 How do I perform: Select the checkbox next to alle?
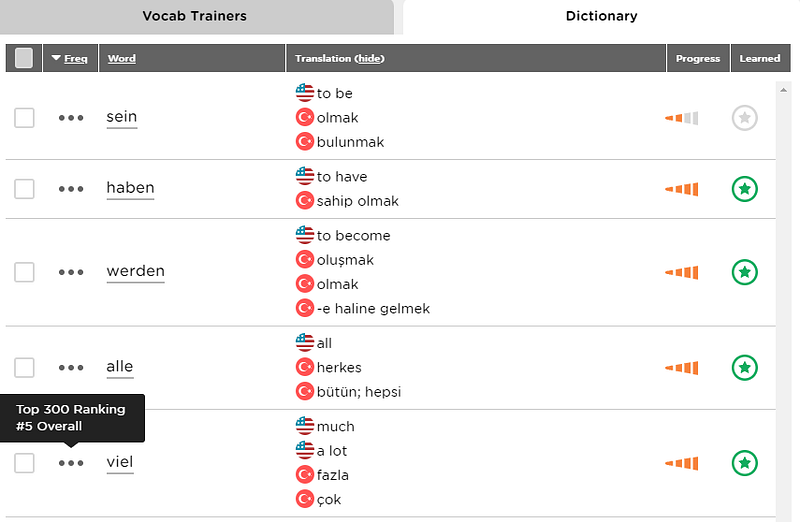pos(24,367)
